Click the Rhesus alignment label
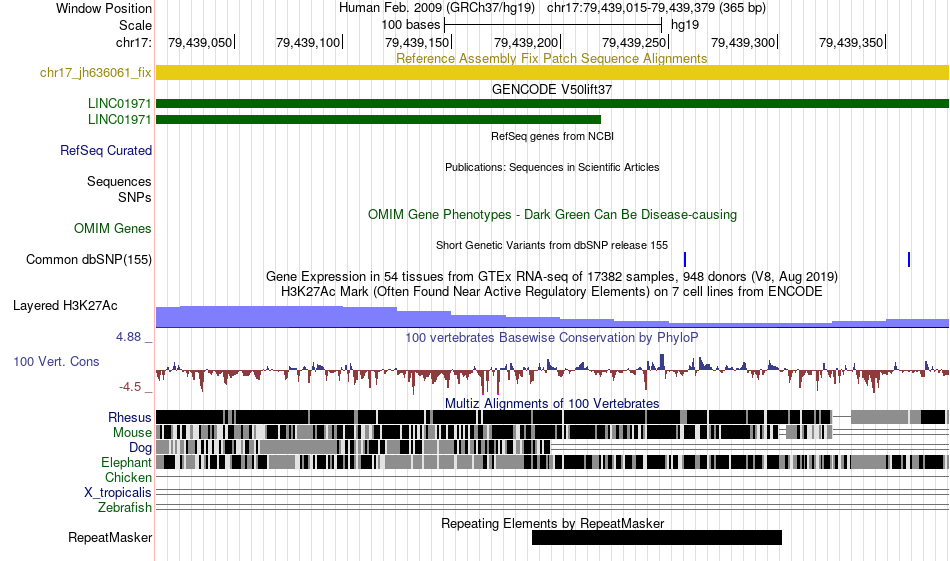950x561 pixels. 130,417
